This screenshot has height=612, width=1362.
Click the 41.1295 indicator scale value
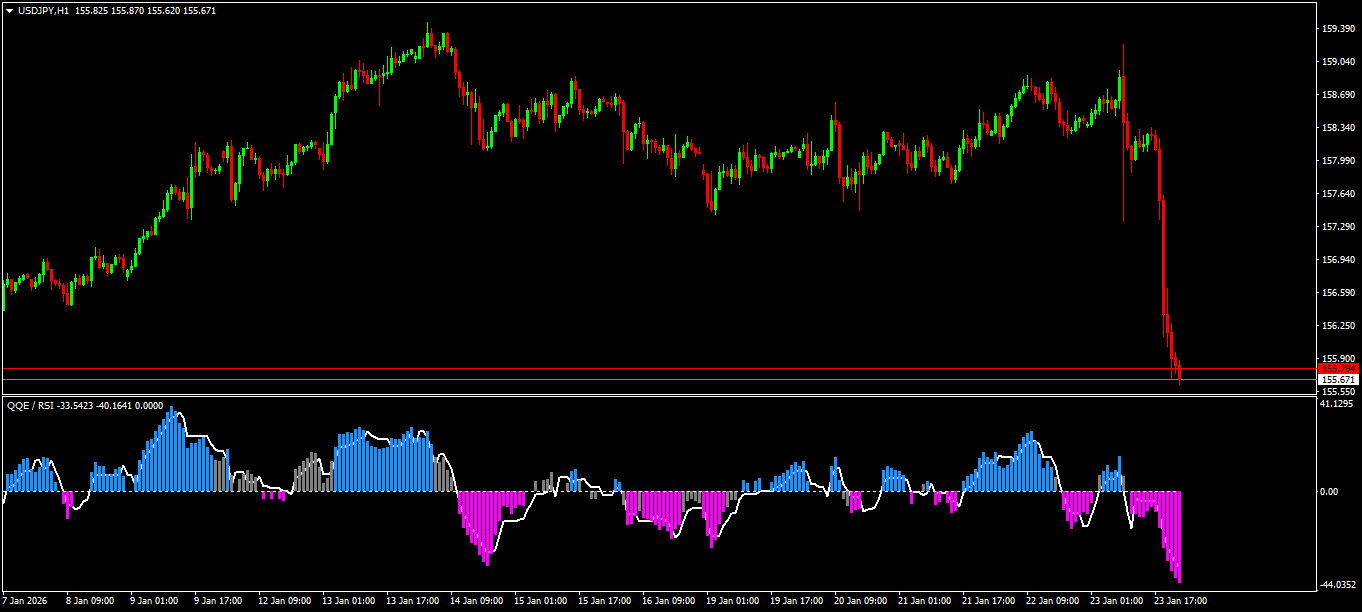click(1338, 404)
